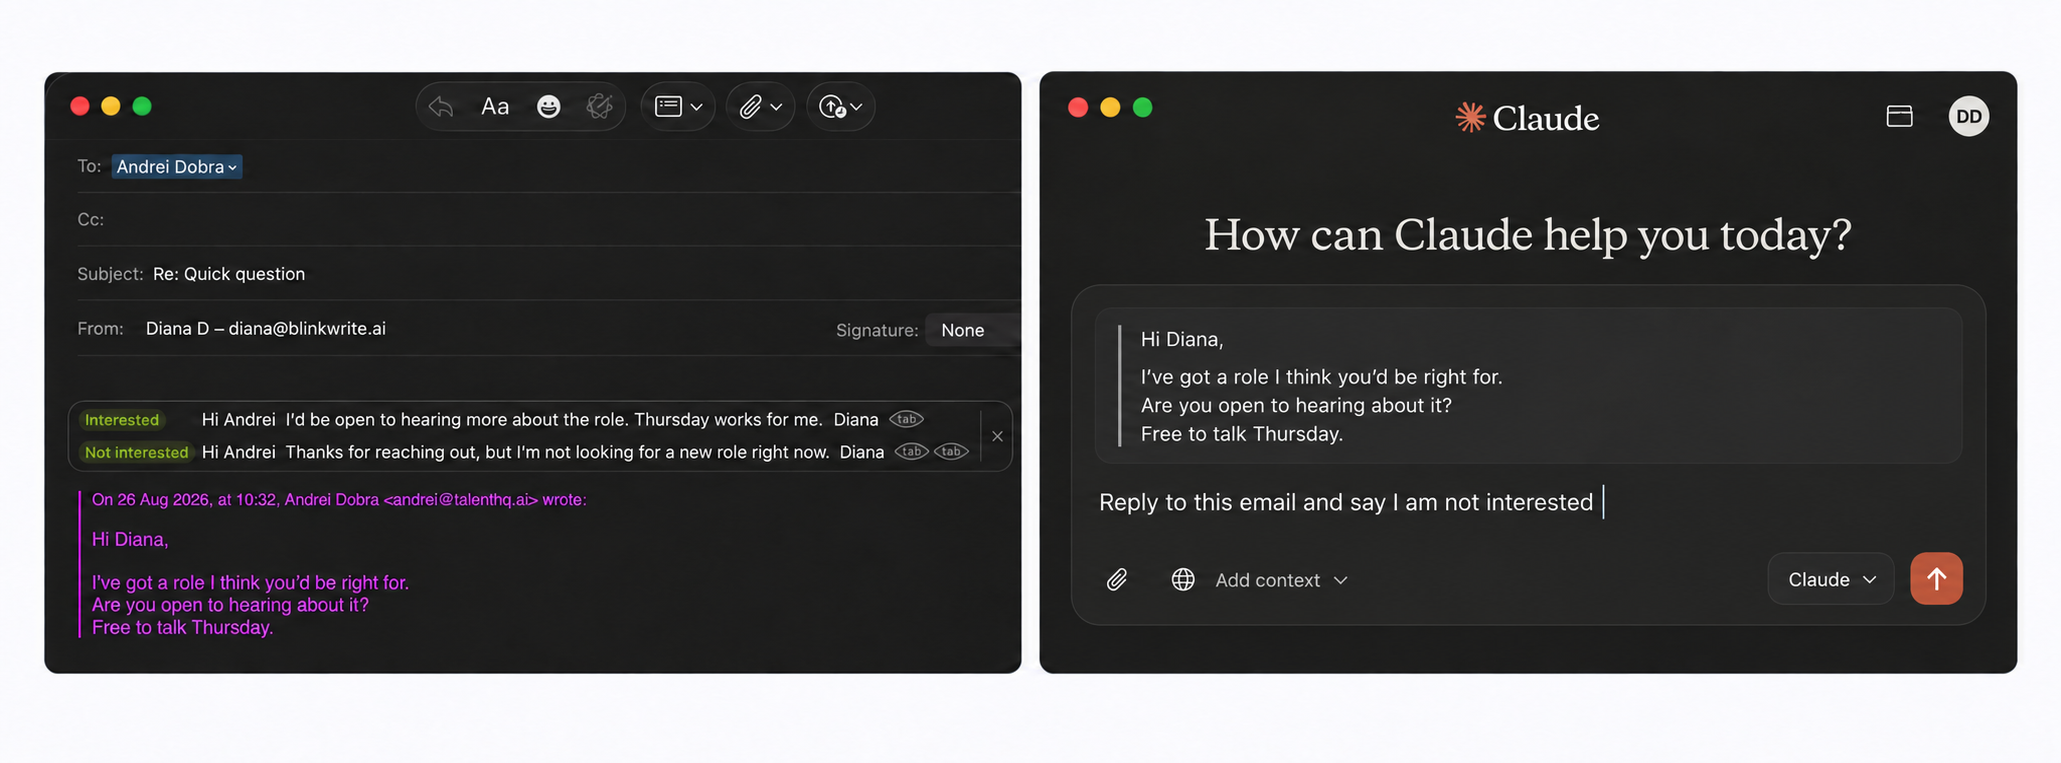
Task: Open the Andrei Dobra recipient dropdown
Action: 177,167
